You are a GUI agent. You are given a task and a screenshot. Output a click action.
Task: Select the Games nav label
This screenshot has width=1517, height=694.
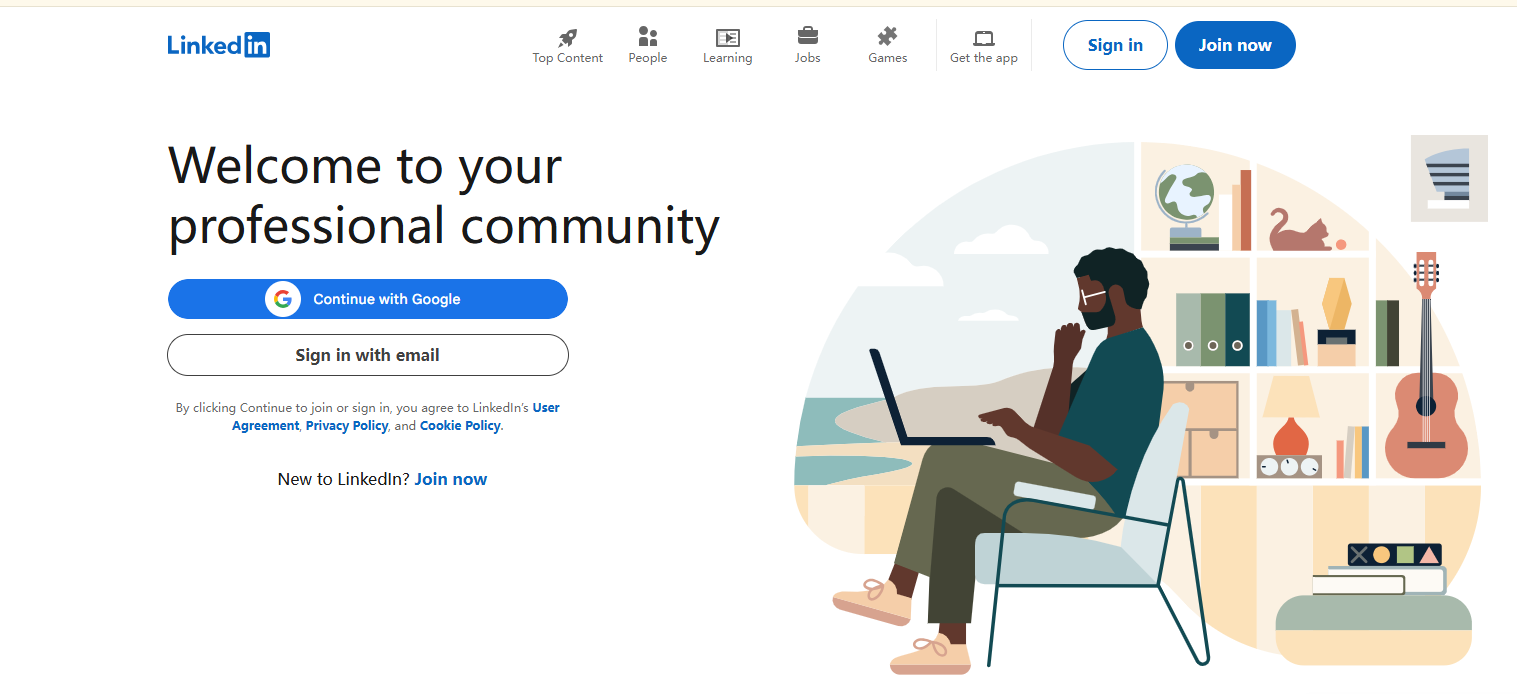coord(888,58)
